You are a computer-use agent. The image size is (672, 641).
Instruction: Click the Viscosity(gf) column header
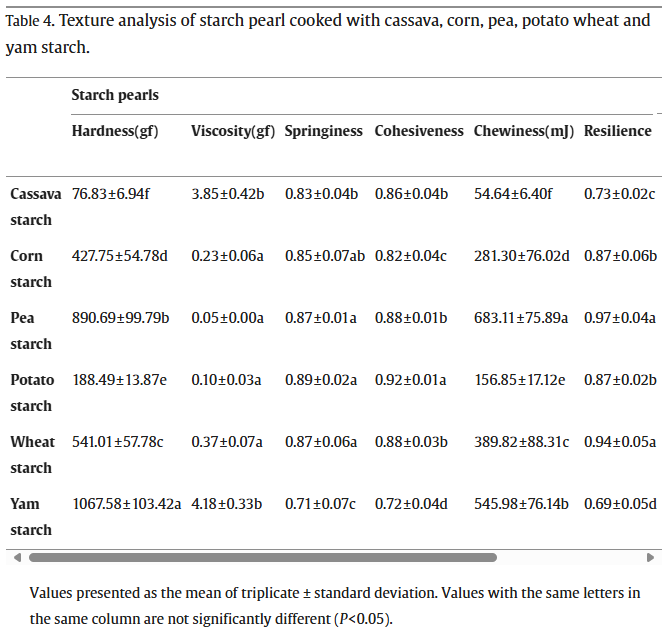pyautogui.click(x=233, y=131)
